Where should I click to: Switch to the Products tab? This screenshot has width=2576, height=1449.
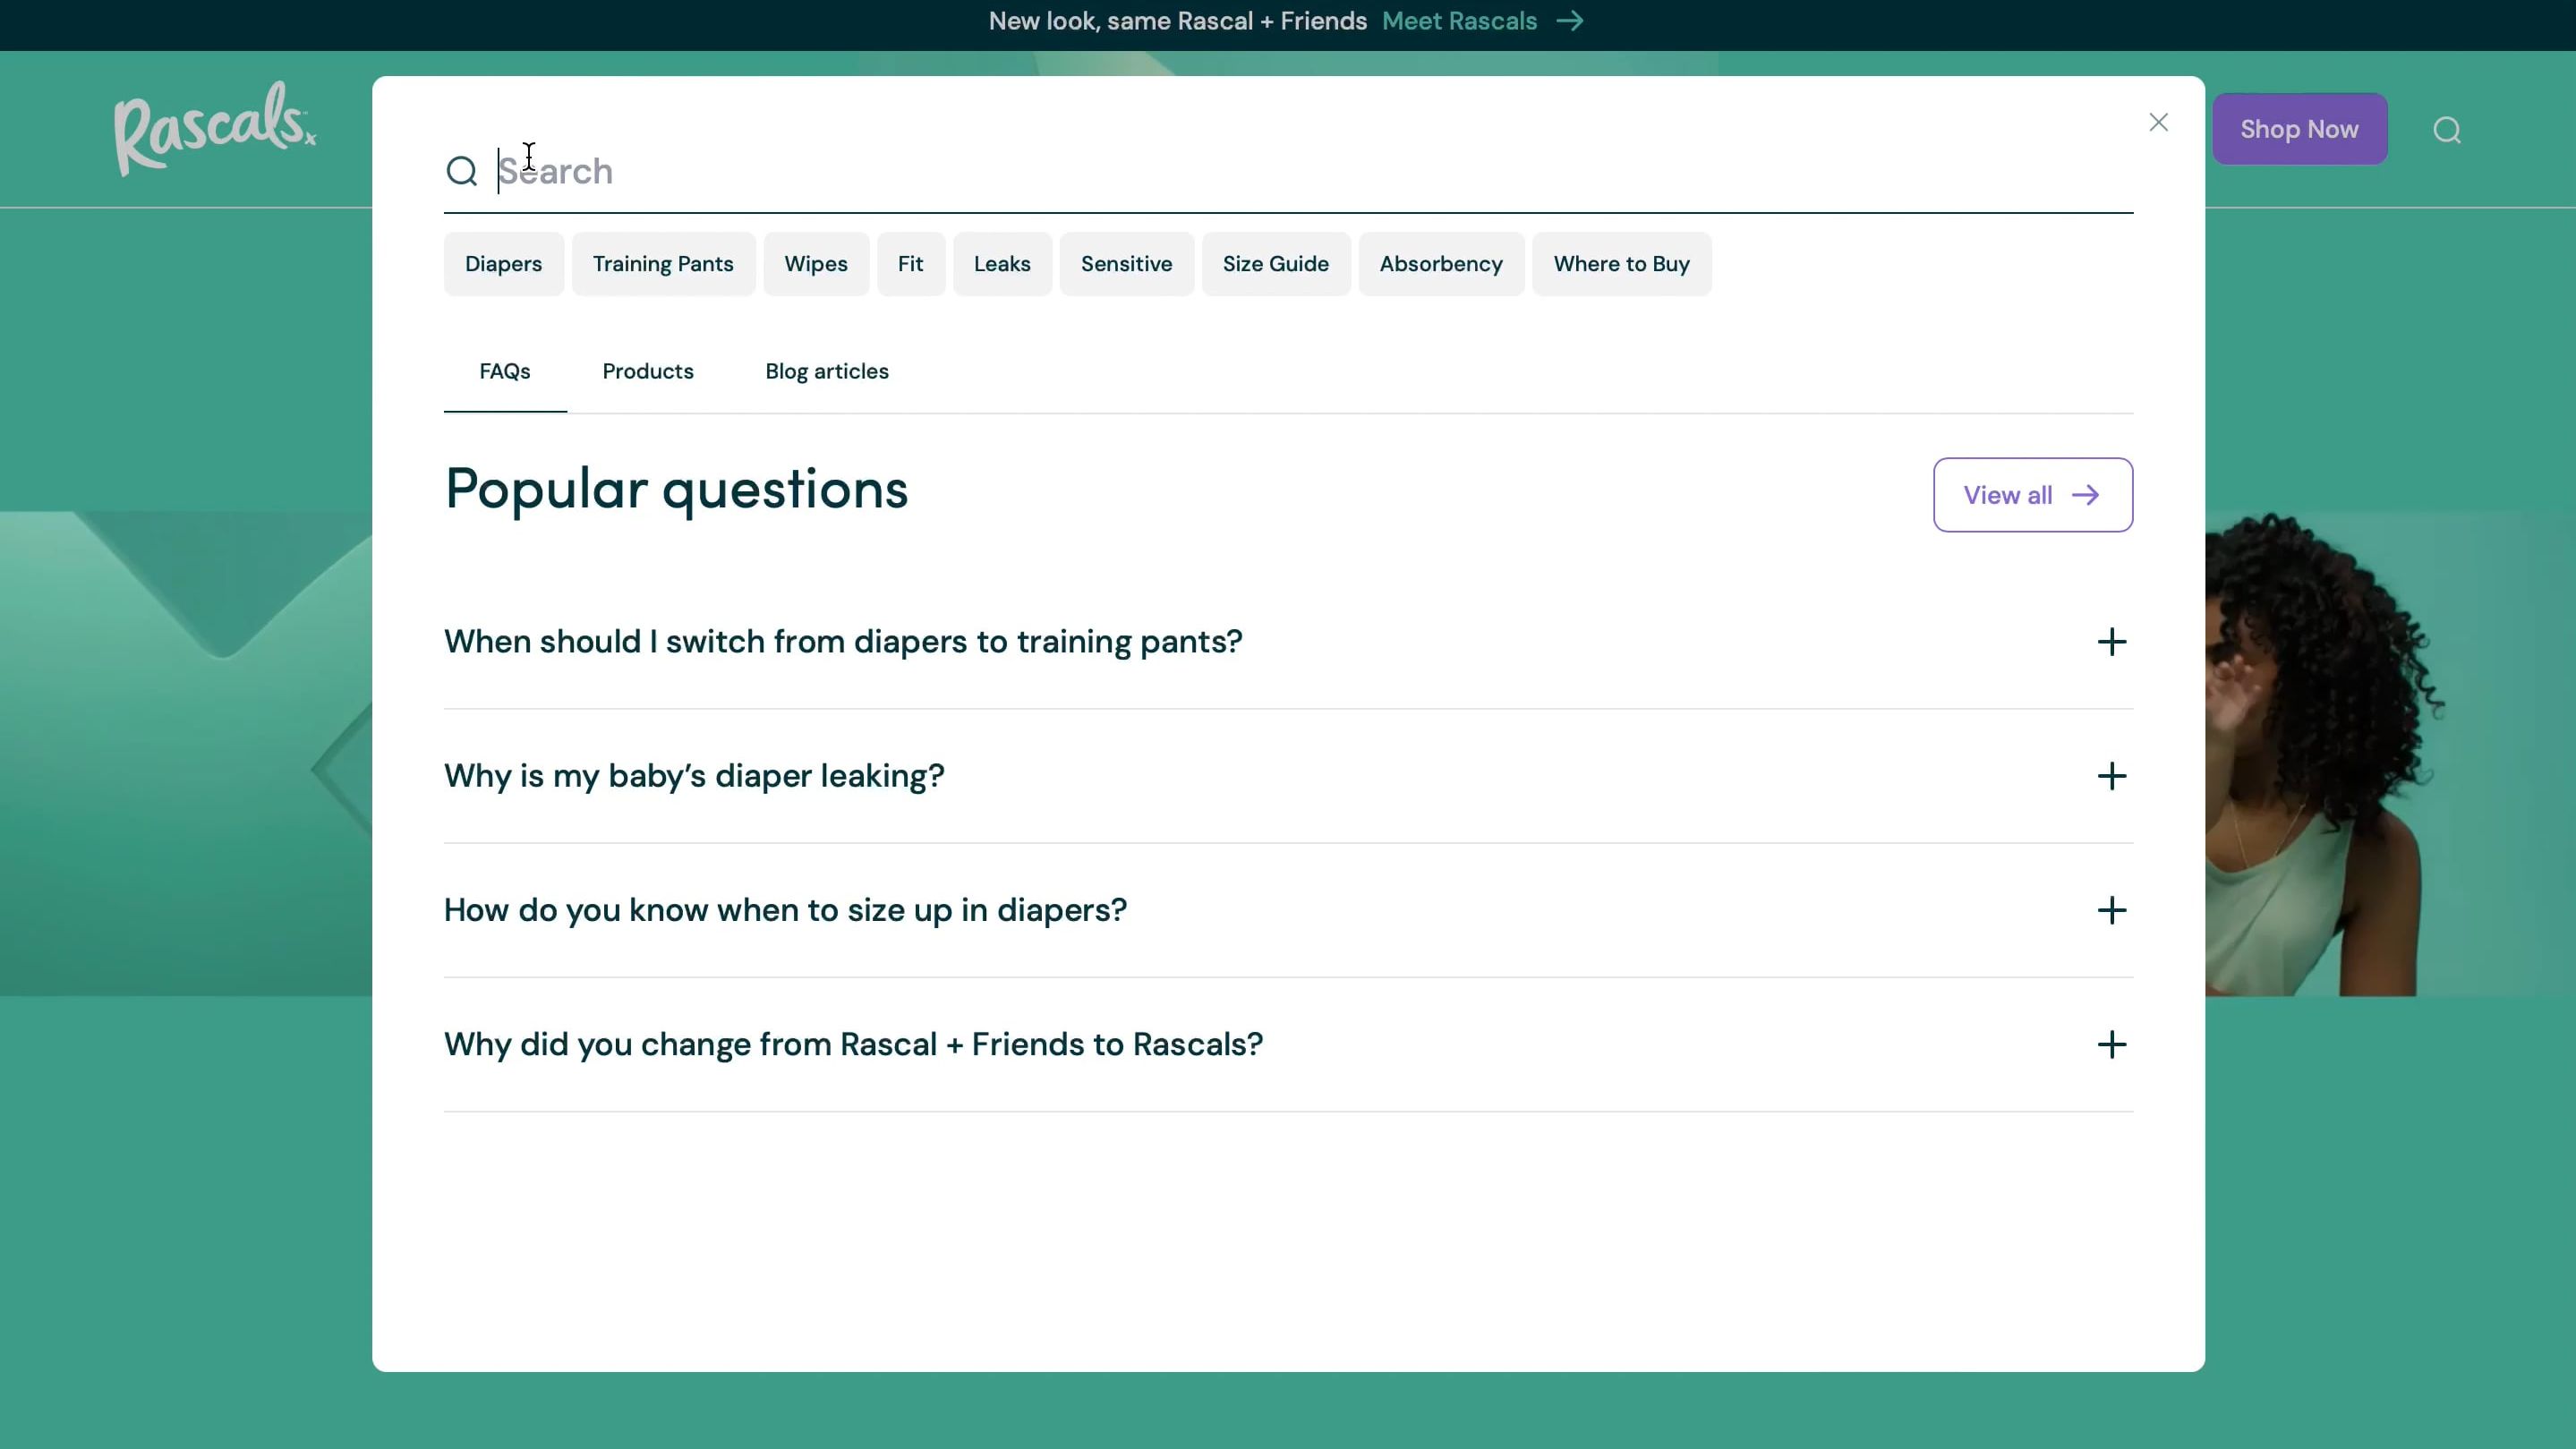pos(648,372)
